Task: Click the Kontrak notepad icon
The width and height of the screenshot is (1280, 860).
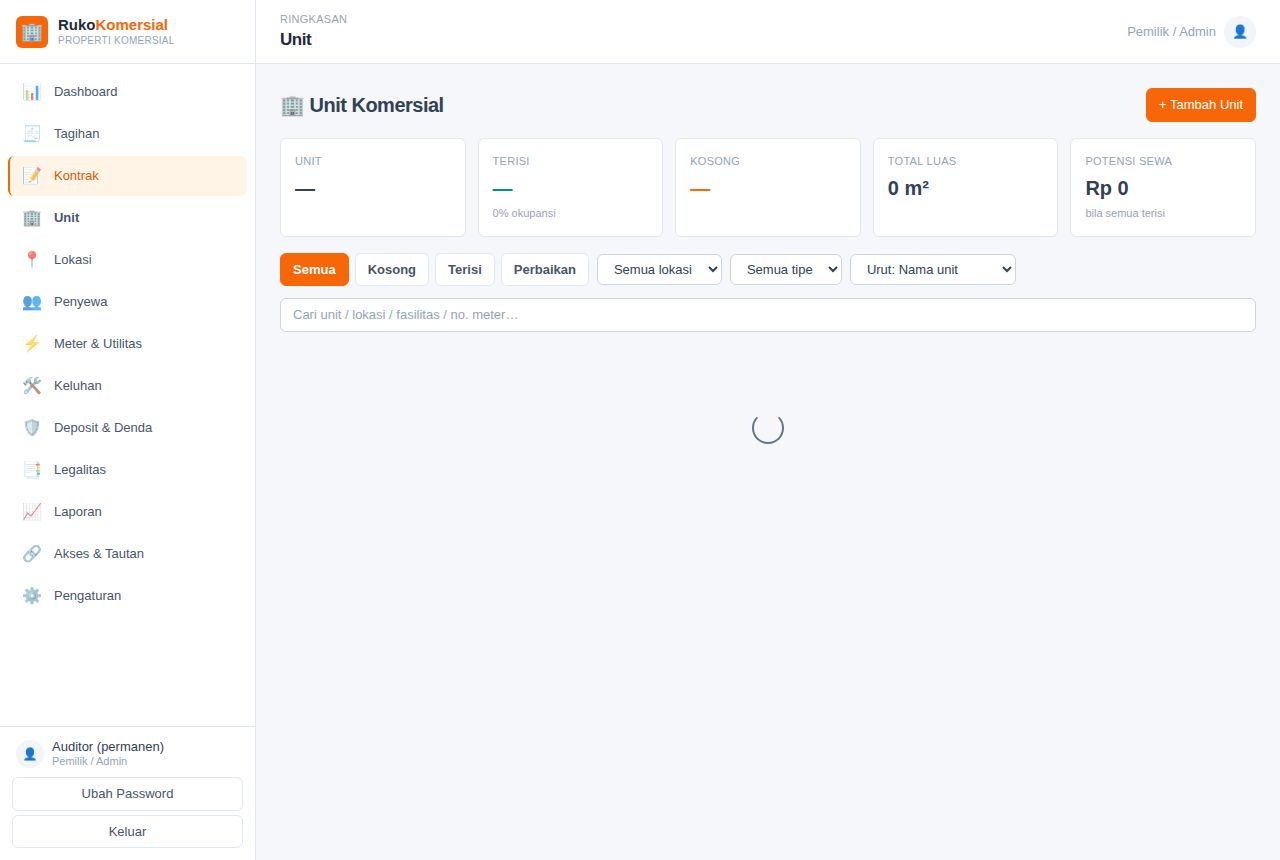Action: click(32, 176)
